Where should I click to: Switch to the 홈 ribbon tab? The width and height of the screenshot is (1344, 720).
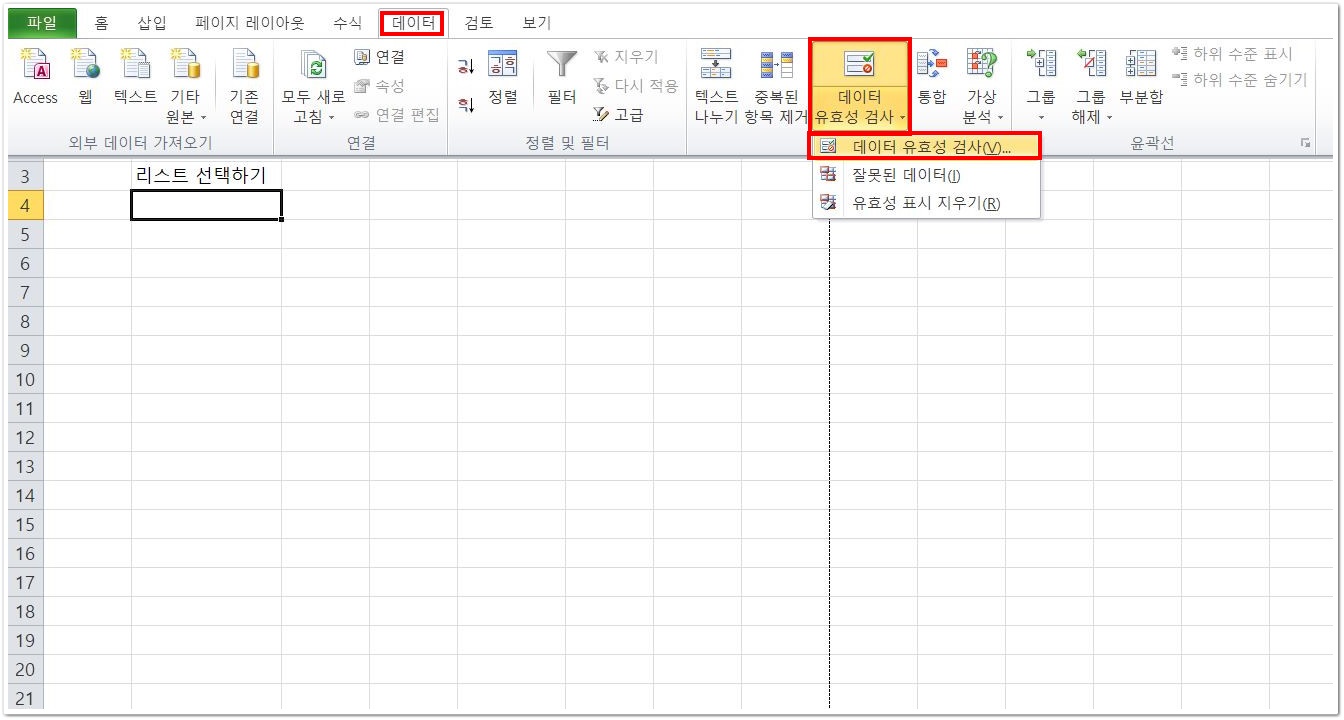[x=101, y=23]
